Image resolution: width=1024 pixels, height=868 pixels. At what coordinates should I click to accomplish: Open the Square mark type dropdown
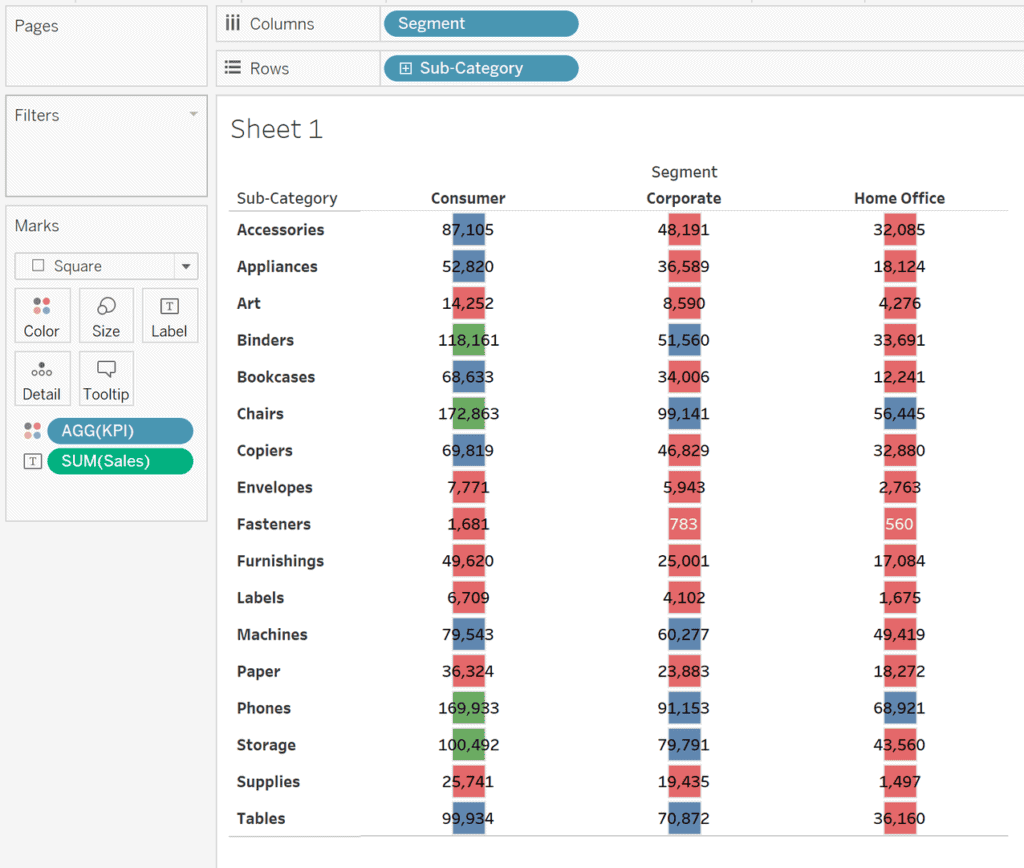(185, 266)
